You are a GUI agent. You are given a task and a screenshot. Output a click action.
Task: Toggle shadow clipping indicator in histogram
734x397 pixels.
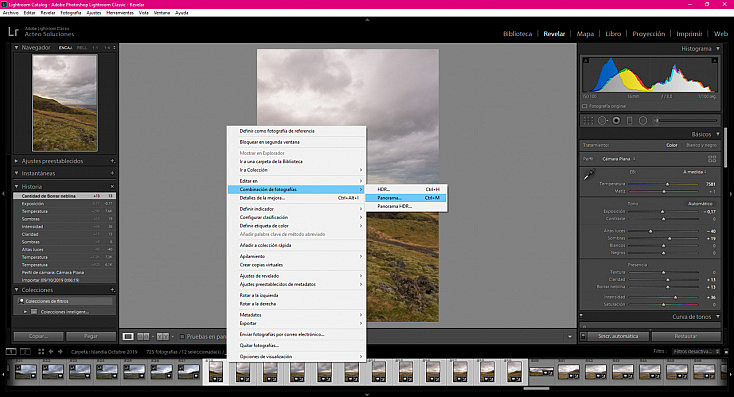[x=586, y=60]
